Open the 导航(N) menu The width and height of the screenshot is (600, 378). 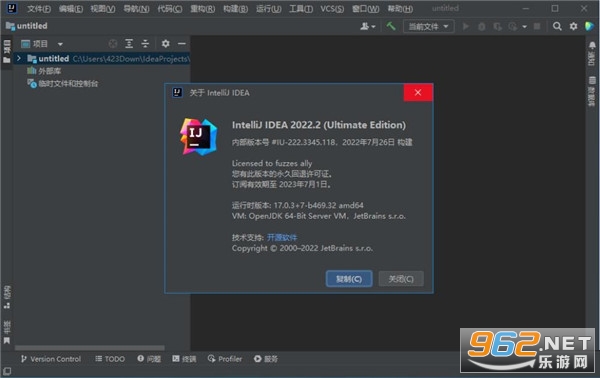pos(136,8)
